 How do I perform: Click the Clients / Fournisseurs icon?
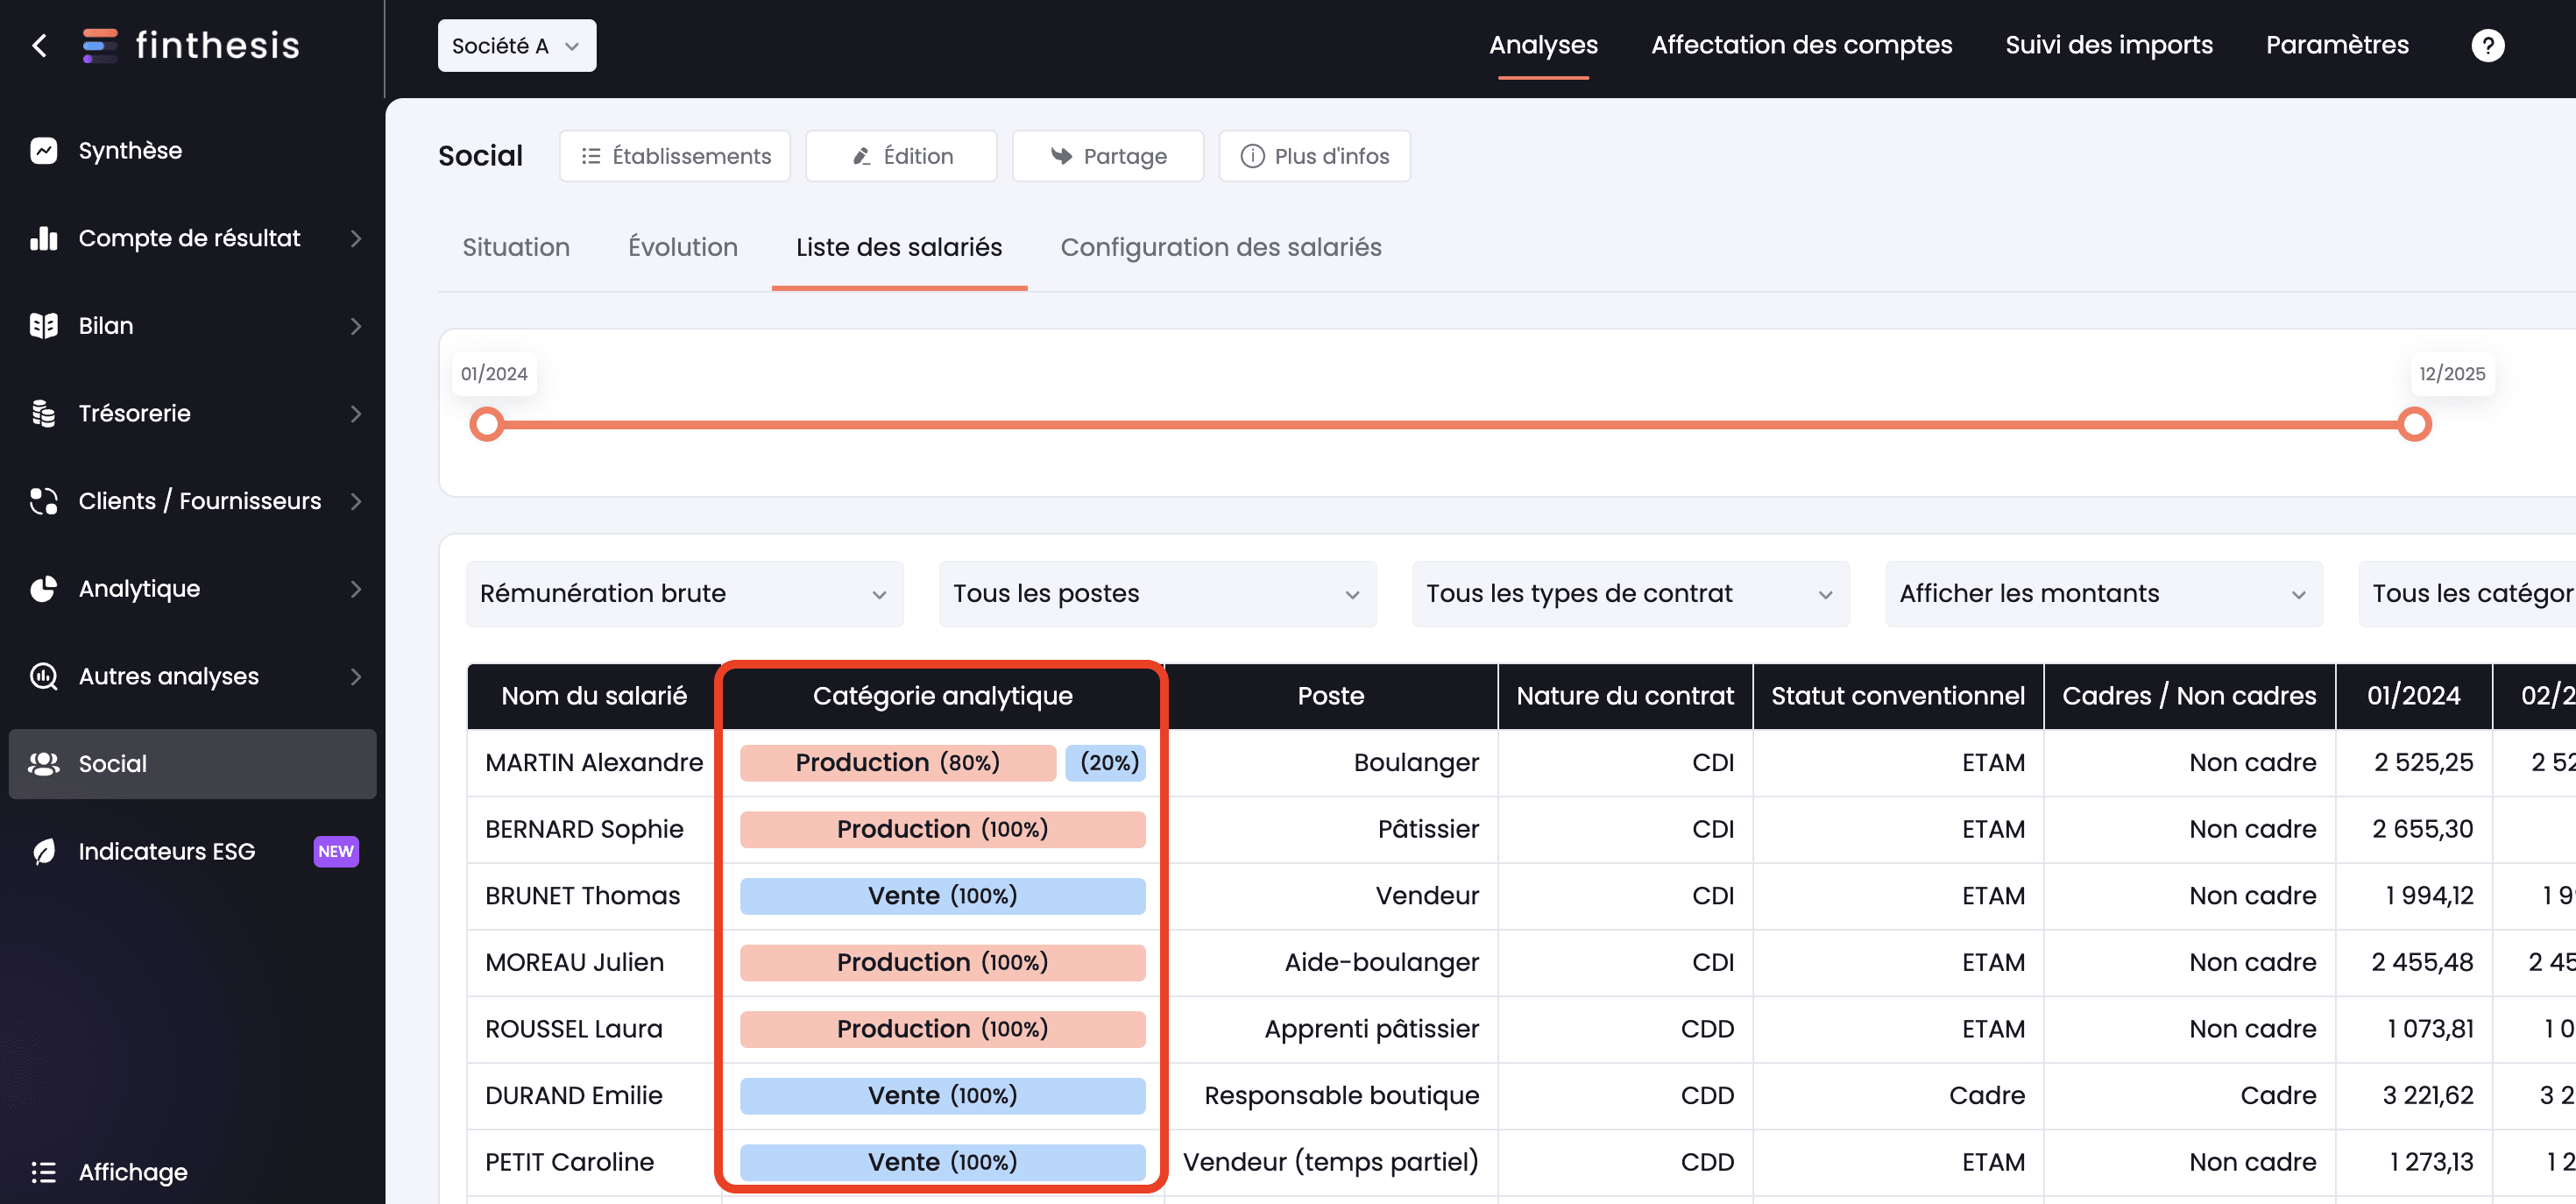click(x=44, y=501)
